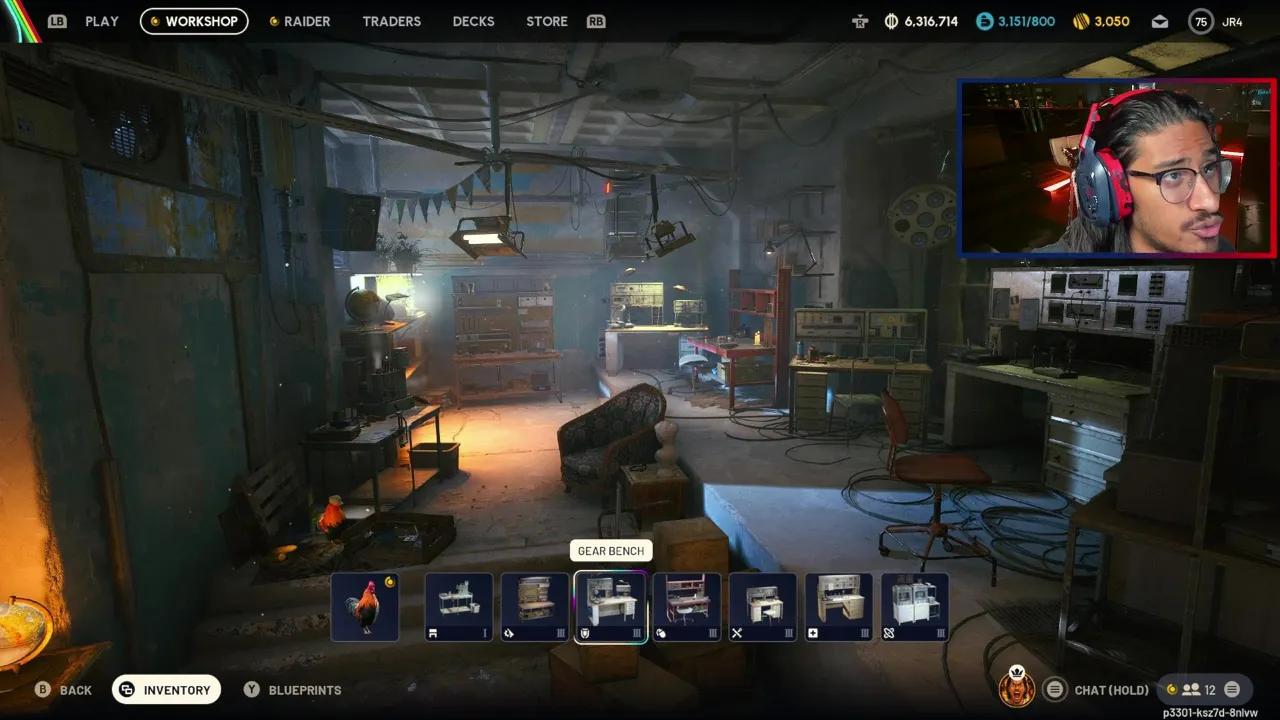Image resolution: width=1280 pixels, height=720 pixels.
Task: Click the Y controller button icon
Action: (x=252, y=690)
